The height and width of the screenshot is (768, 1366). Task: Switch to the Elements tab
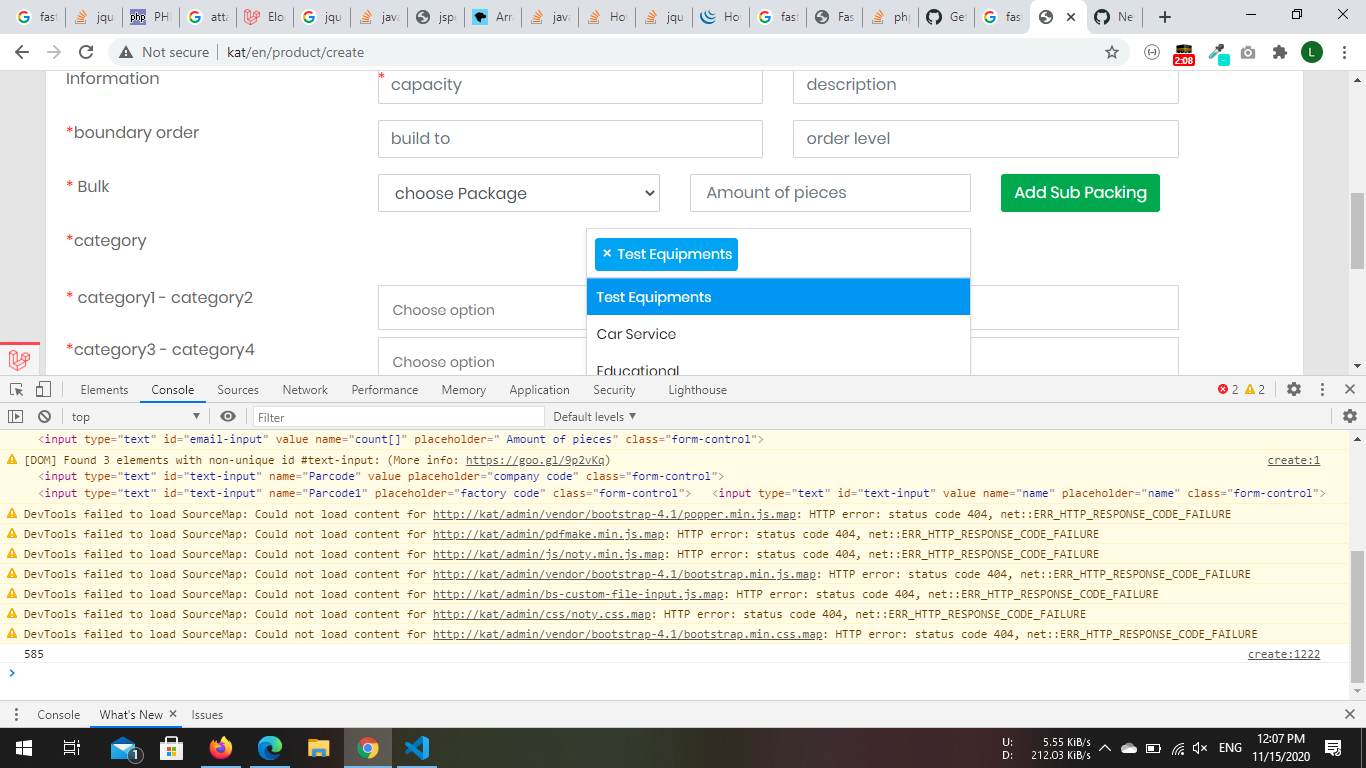104,390
